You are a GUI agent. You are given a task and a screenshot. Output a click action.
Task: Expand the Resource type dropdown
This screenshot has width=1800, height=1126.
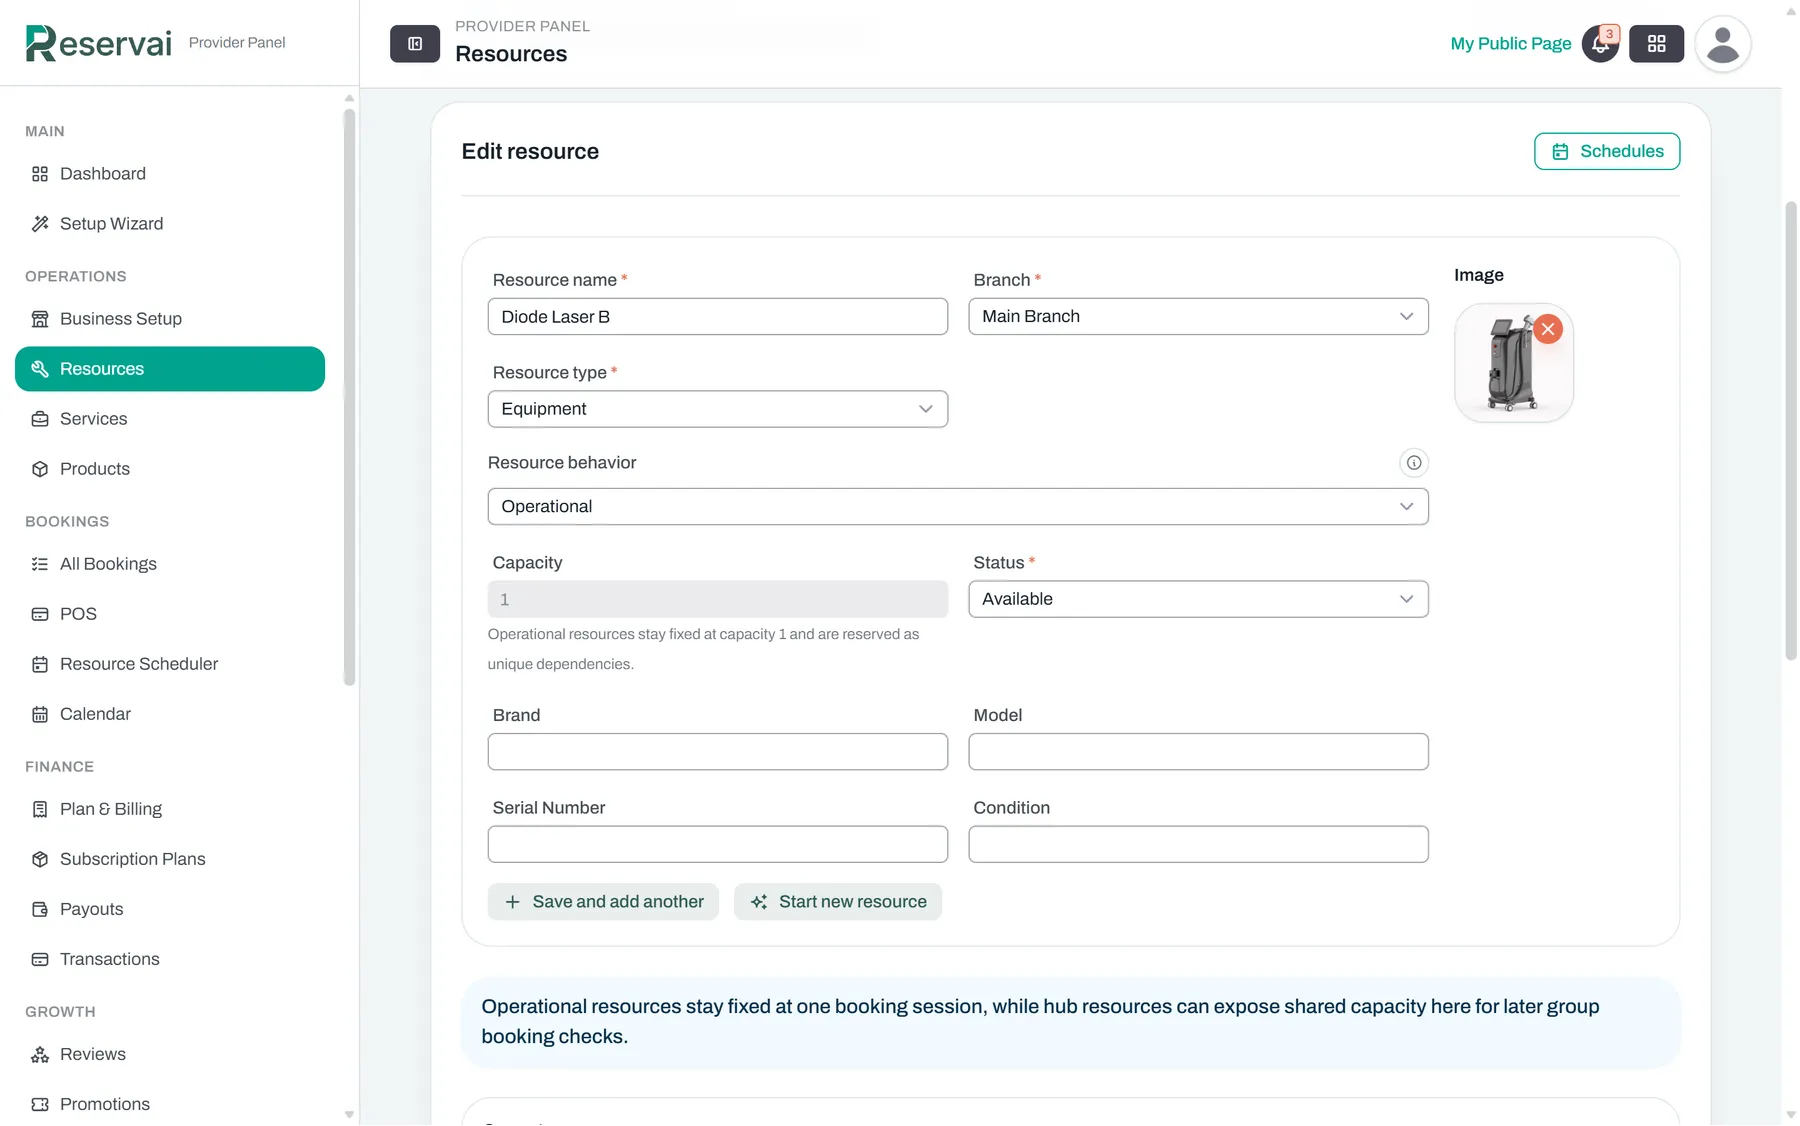point(717,409)
